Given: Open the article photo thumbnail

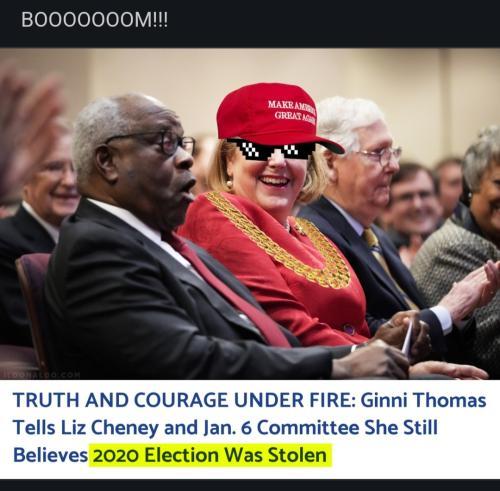Looking at the screenshot, I should [x=250, y=214].
